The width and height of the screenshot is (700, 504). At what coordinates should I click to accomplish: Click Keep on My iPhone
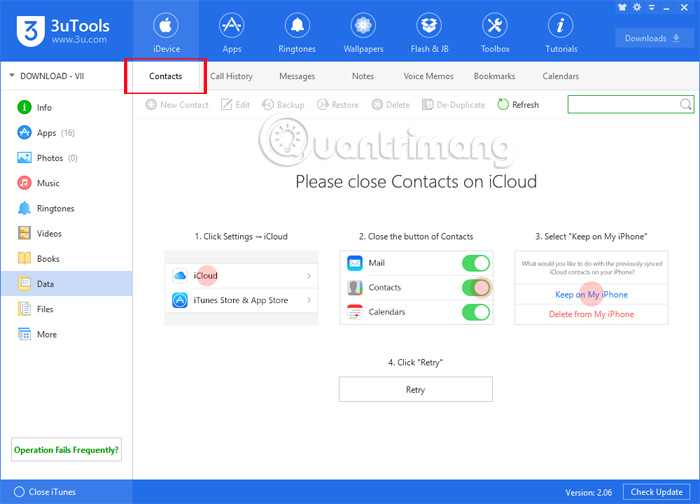pos(591,295)
